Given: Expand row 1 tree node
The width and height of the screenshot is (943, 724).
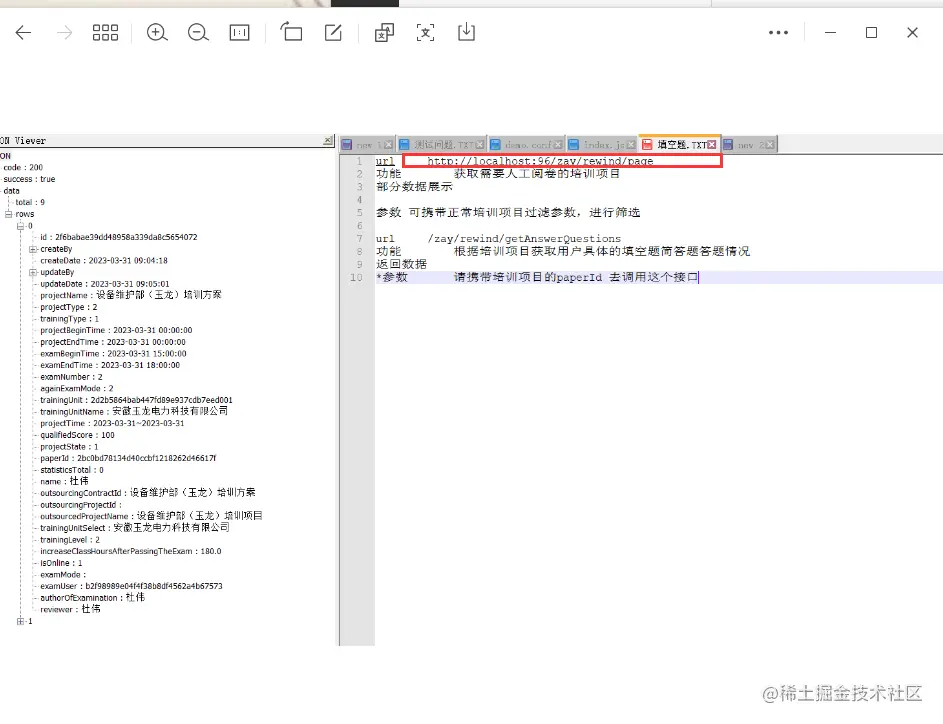Looking at the screenshot, I should [20, 621].
